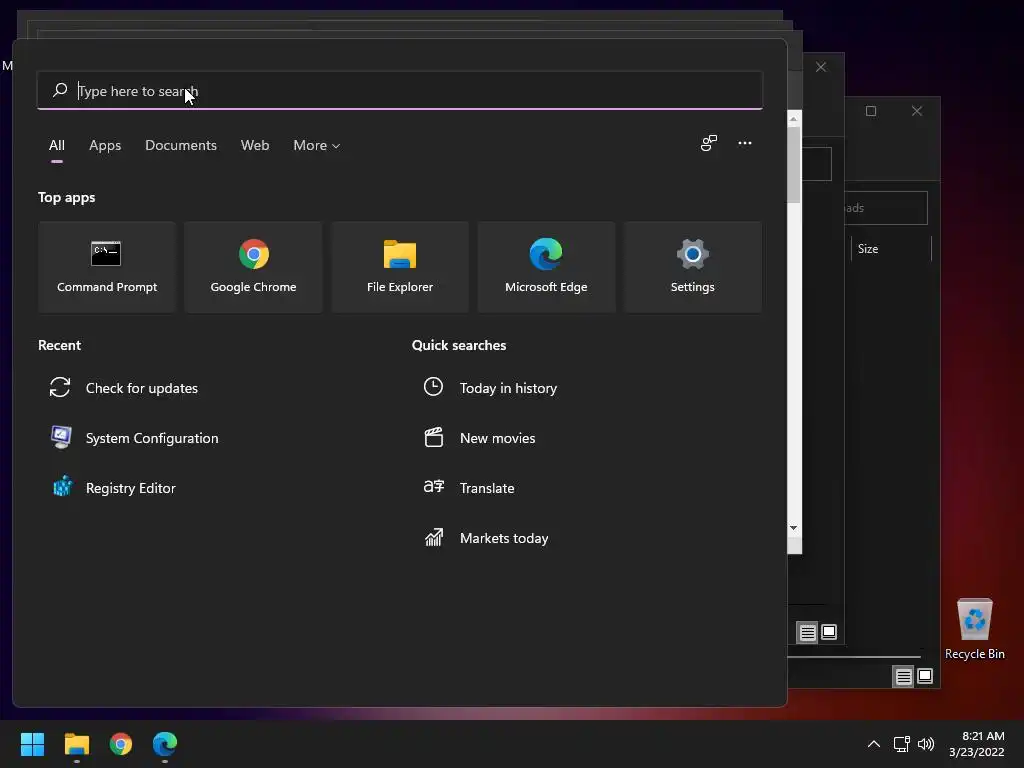
Task: Open Google Chrome from the taskbar
Action: tap(121, 744)
